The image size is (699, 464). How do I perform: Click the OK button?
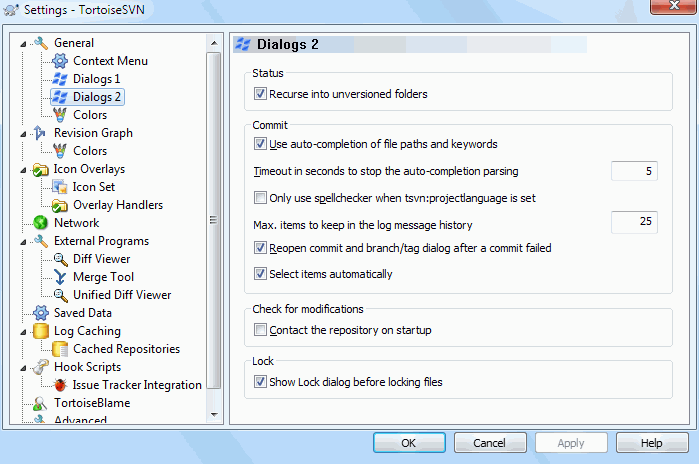(x=409, y=443)
